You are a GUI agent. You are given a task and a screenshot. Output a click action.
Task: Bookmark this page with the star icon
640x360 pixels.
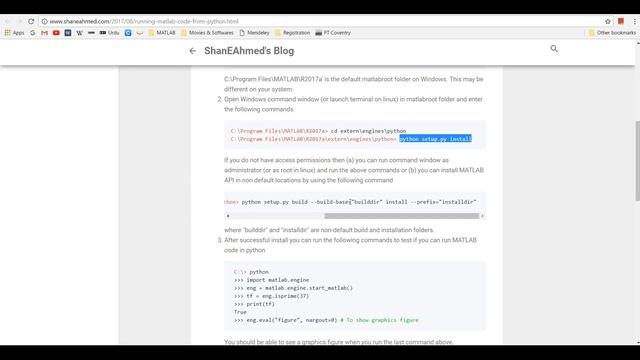(608, 21)
